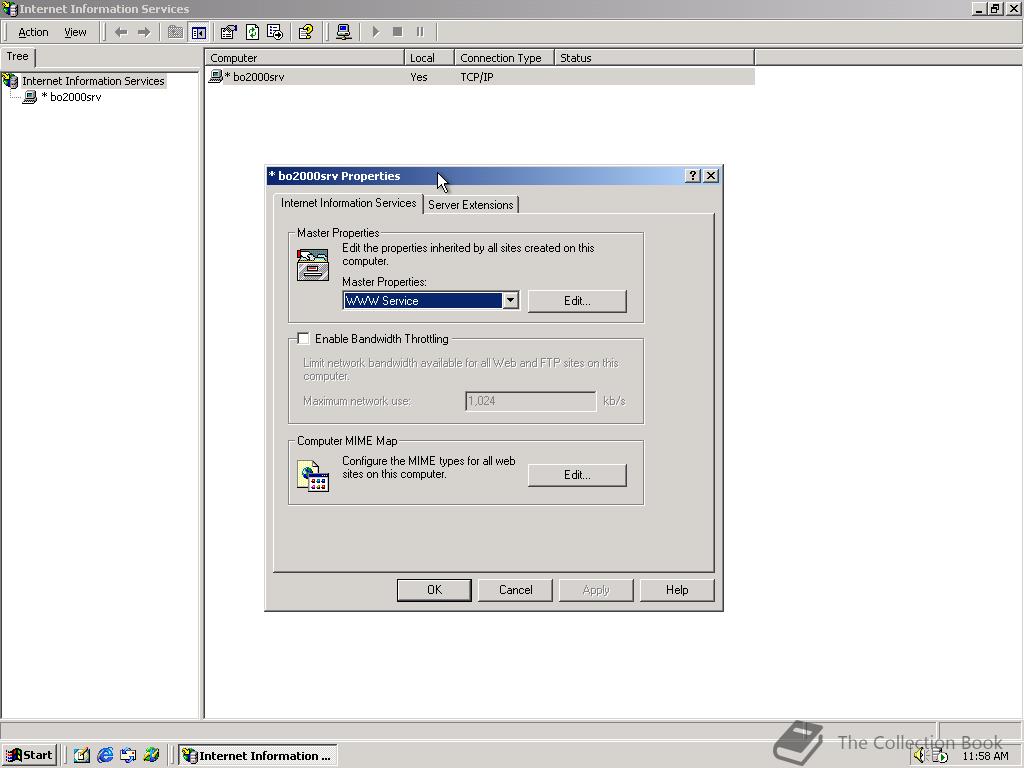Image resolution: width=1024 pixels, height=768 pixels.
Task: Click Edit for Computer MIME Map
Action: 577,475
